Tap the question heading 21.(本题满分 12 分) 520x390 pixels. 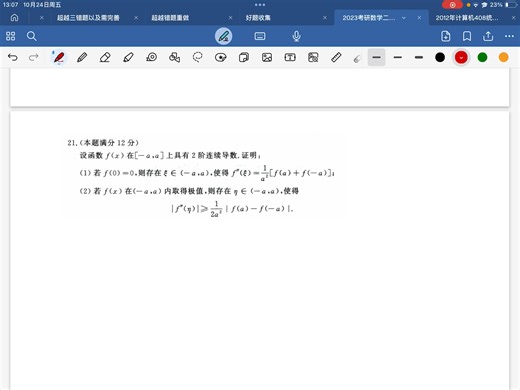click(103, 143)
